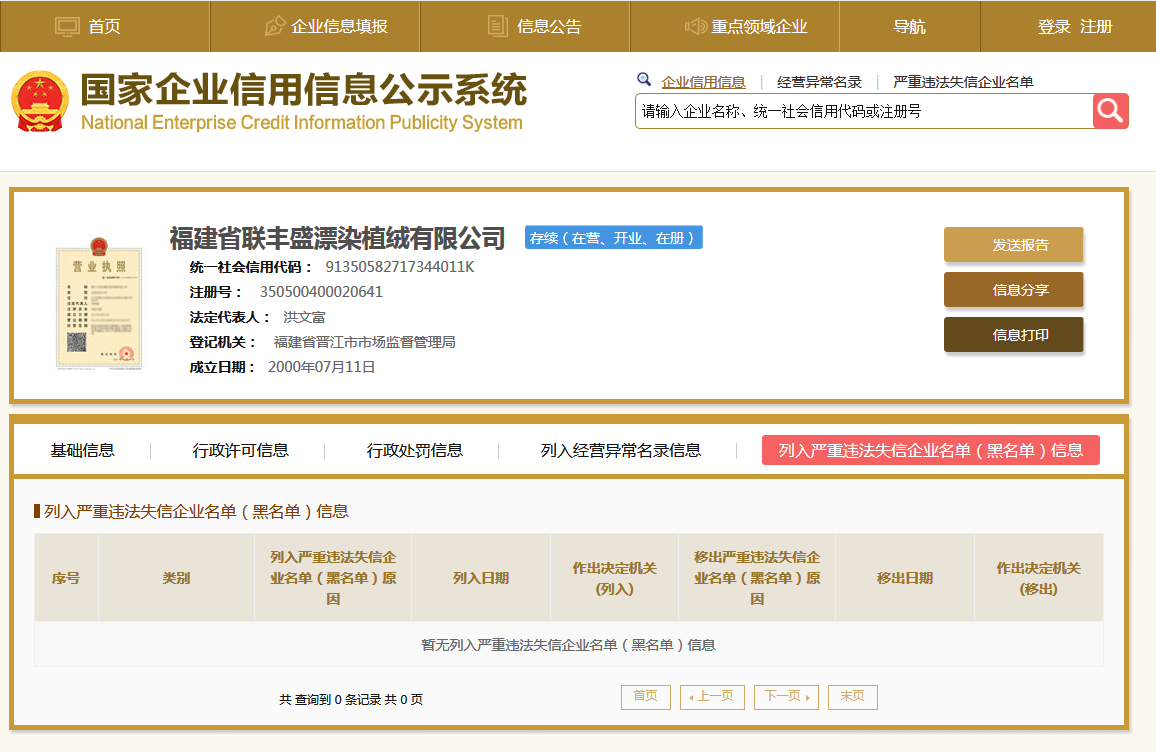Go to next page with 下一页
The height and width of the screenshot is (752, 1156).
(786, 697)
